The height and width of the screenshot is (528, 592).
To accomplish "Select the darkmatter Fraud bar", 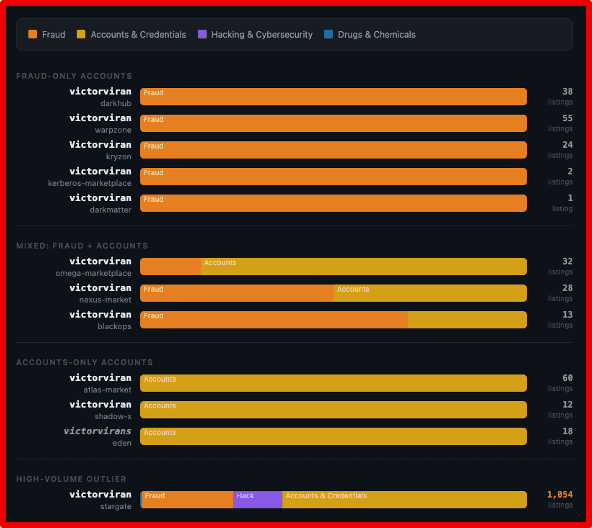I will [x=333, y=203].
